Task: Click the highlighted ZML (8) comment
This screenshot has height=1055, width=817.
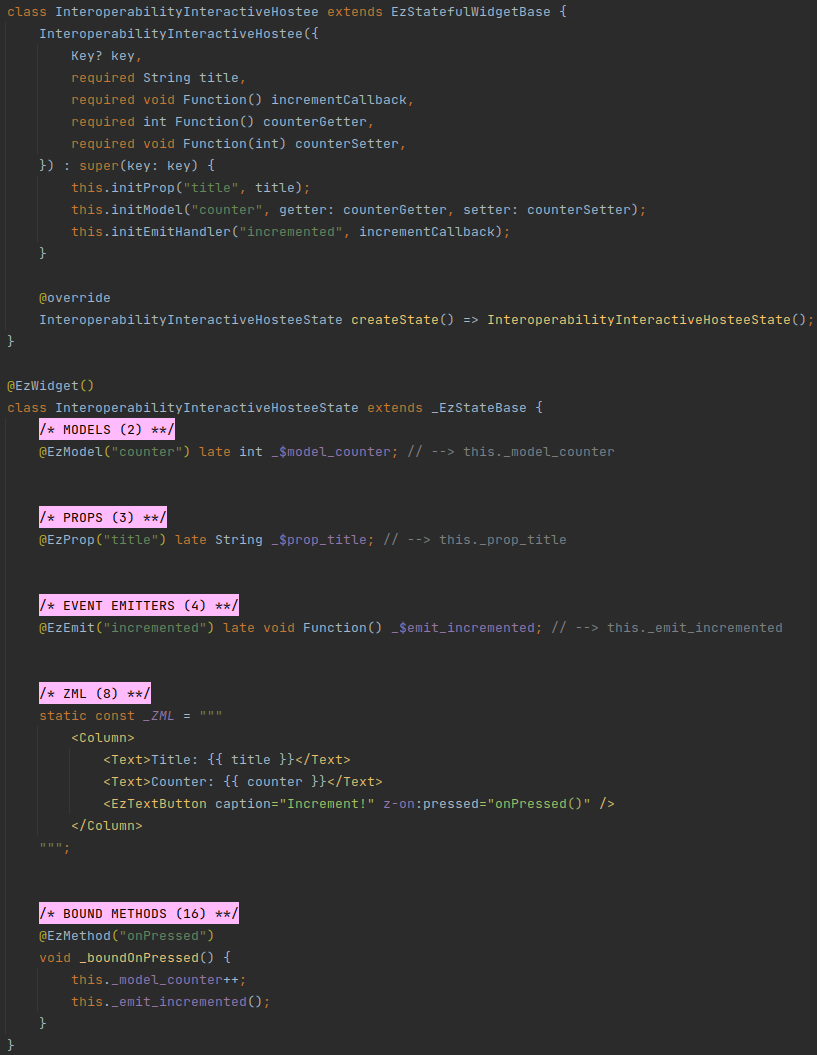Action: [95, 694]
